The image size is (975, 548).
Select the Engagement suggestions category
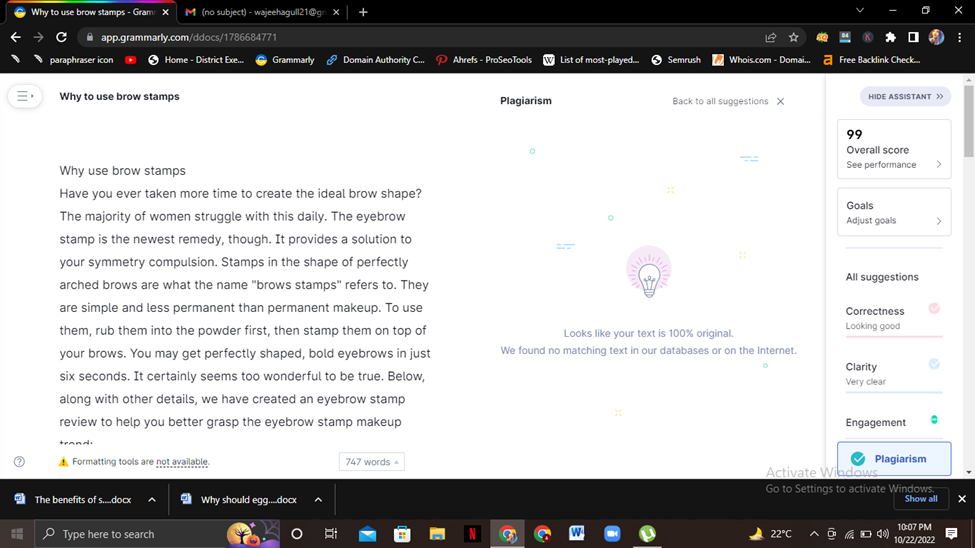(894, 423)
